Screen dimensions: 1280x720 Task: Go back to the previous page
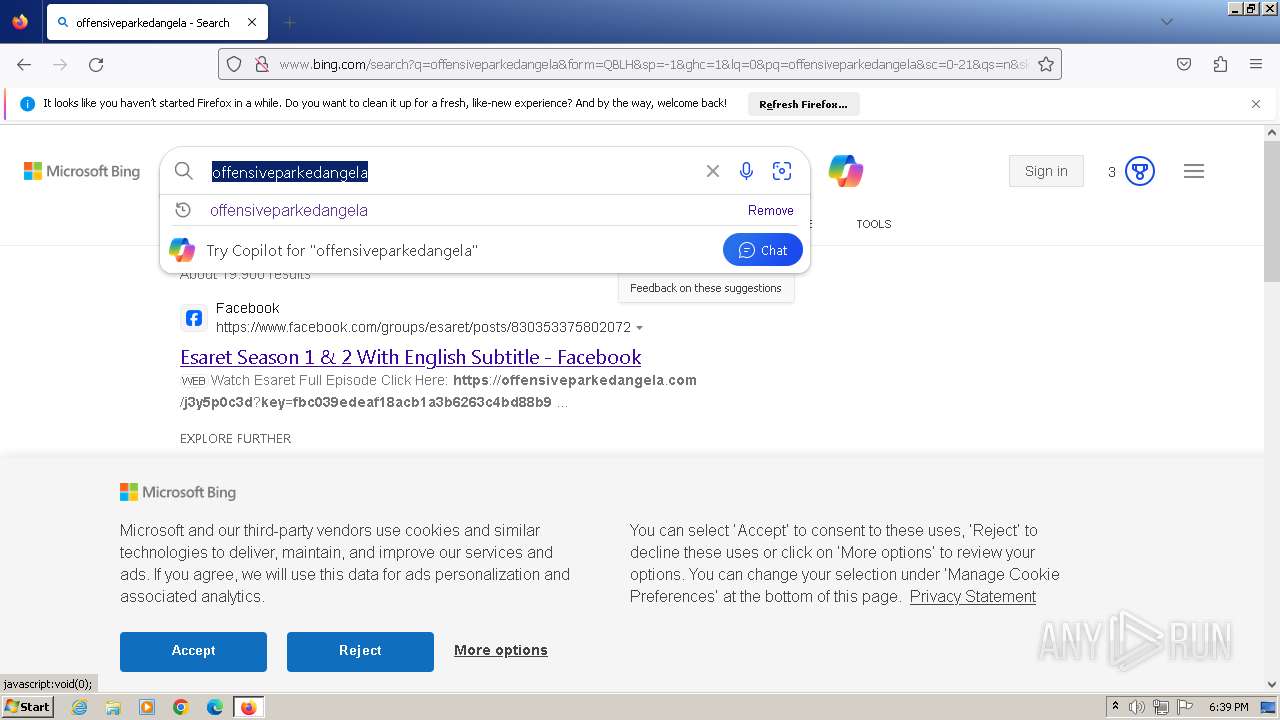coord(24,64)
